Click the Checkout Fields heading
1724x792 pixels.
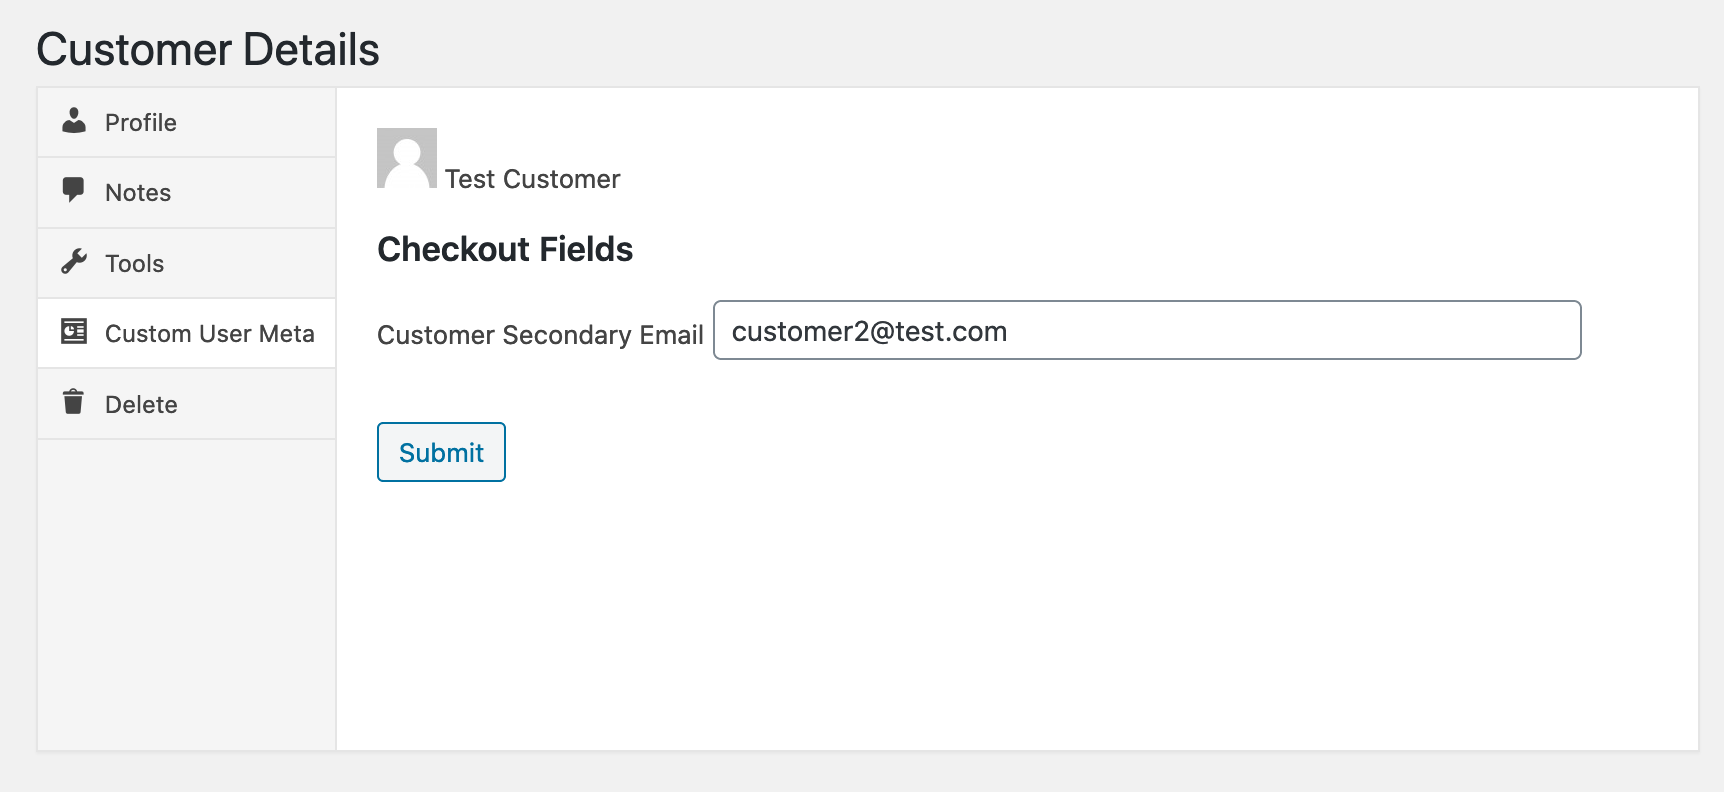[x=505, y=250]
